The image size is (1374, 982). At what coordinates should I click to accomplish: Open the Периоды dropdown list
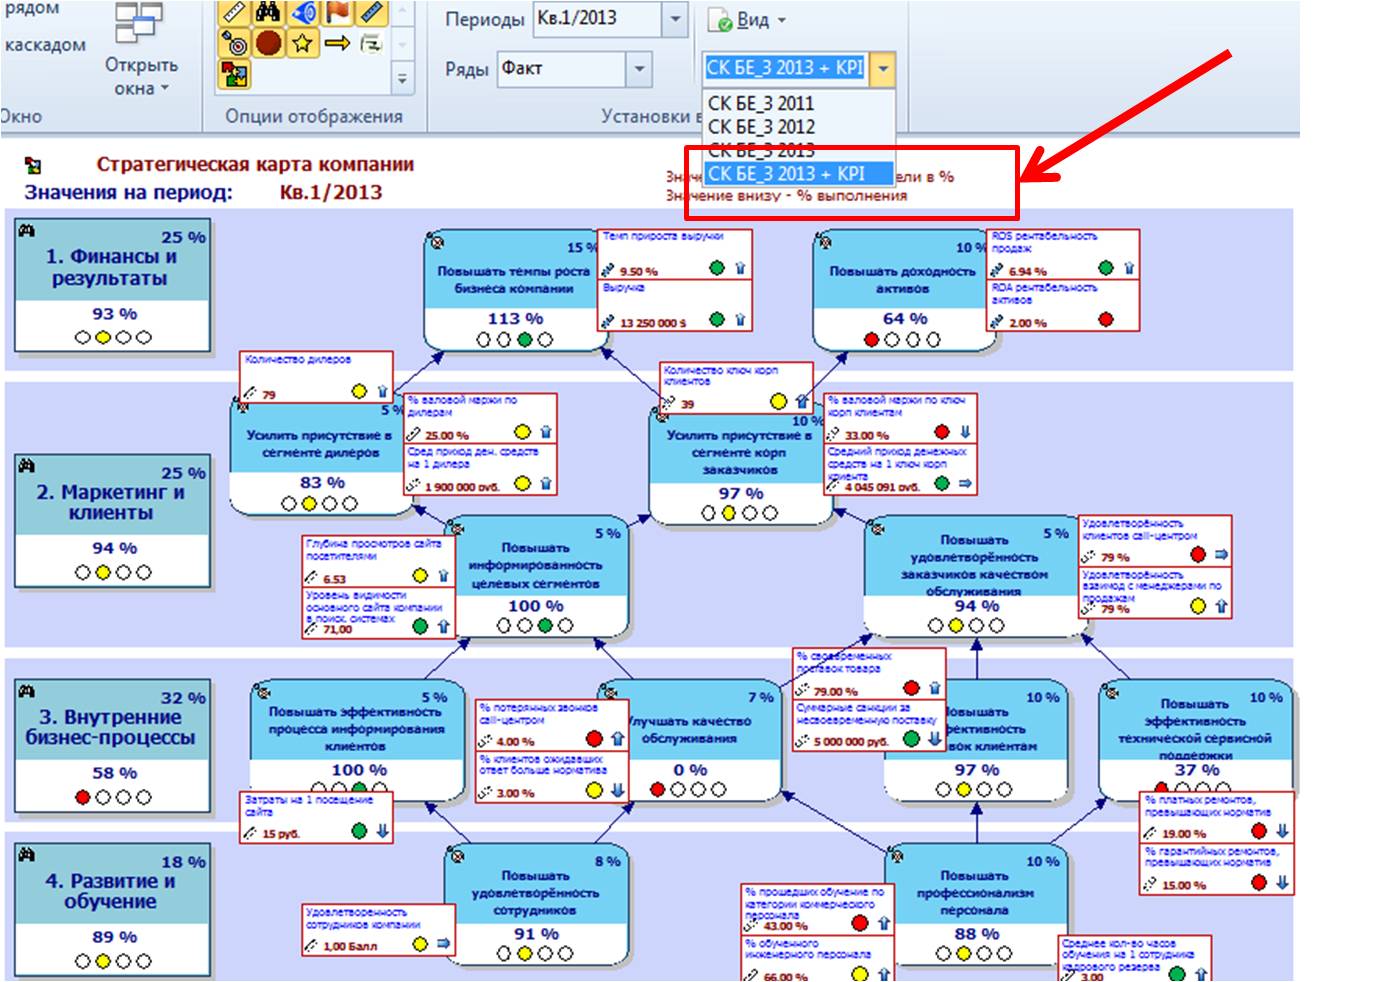[x=675, y=19]
